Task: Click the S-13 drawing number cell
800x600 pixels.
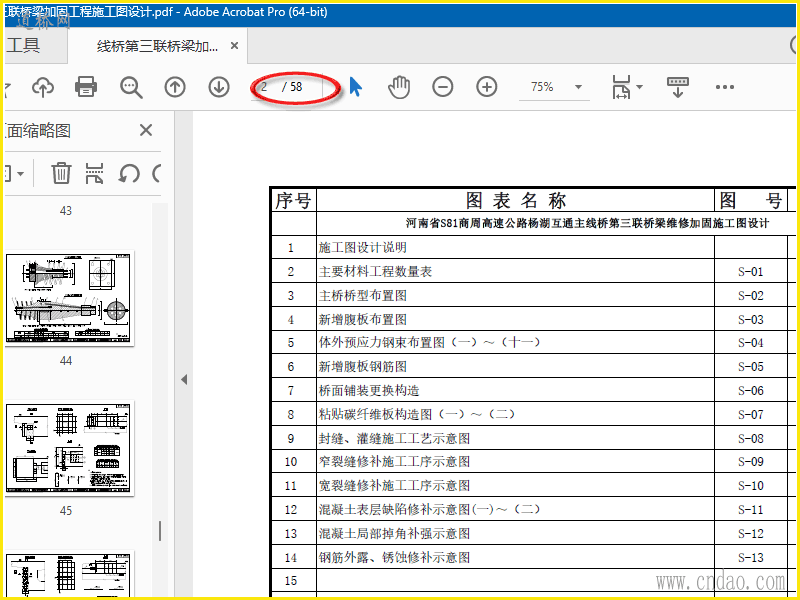Action: 751,558
